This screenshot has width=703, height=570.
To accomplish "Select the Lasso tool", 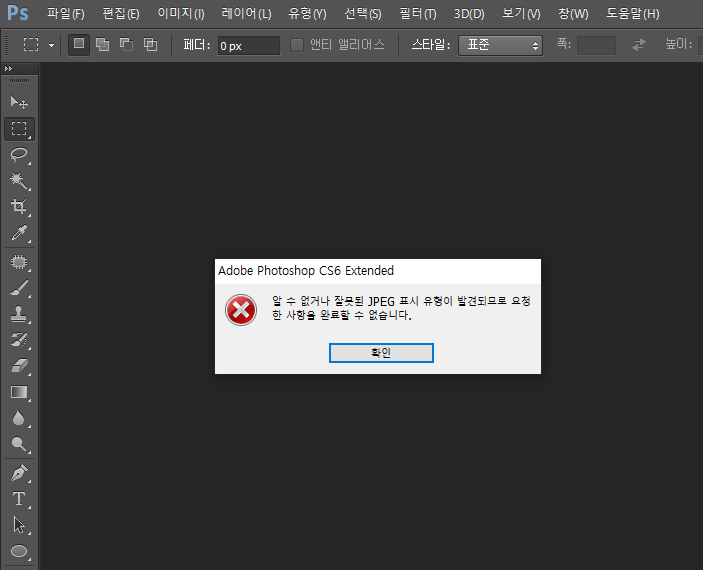I will click(x=19, y=155).
